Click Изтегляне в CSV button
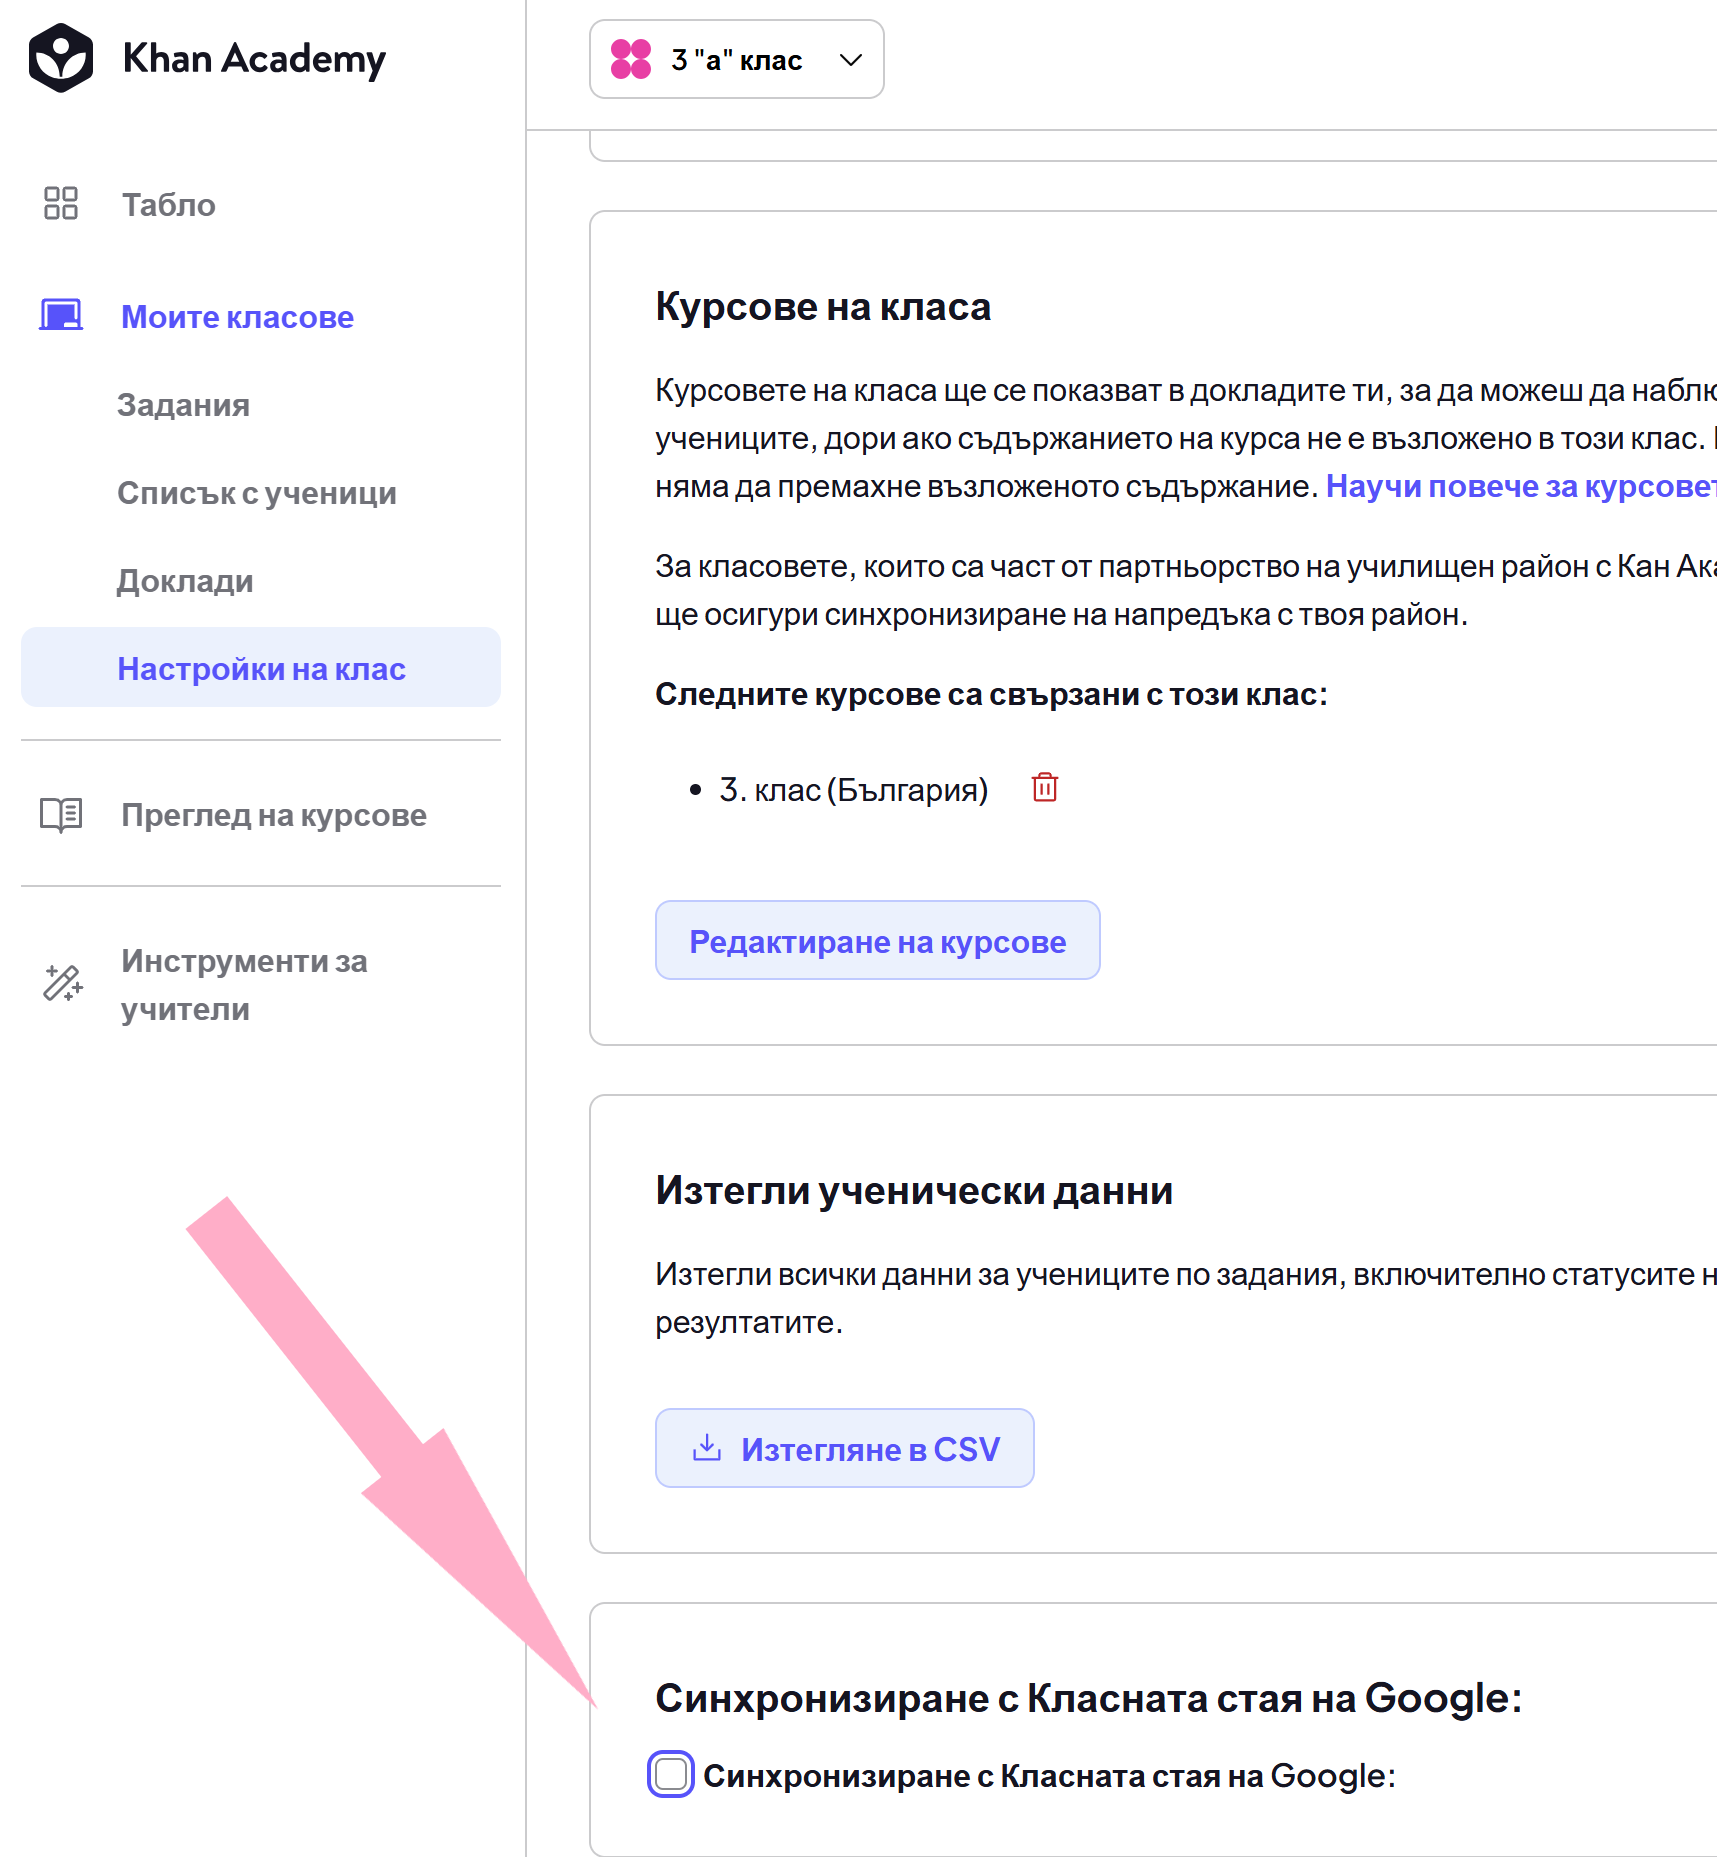This screenshot has height=1857, width=1717. (845, 1448)
